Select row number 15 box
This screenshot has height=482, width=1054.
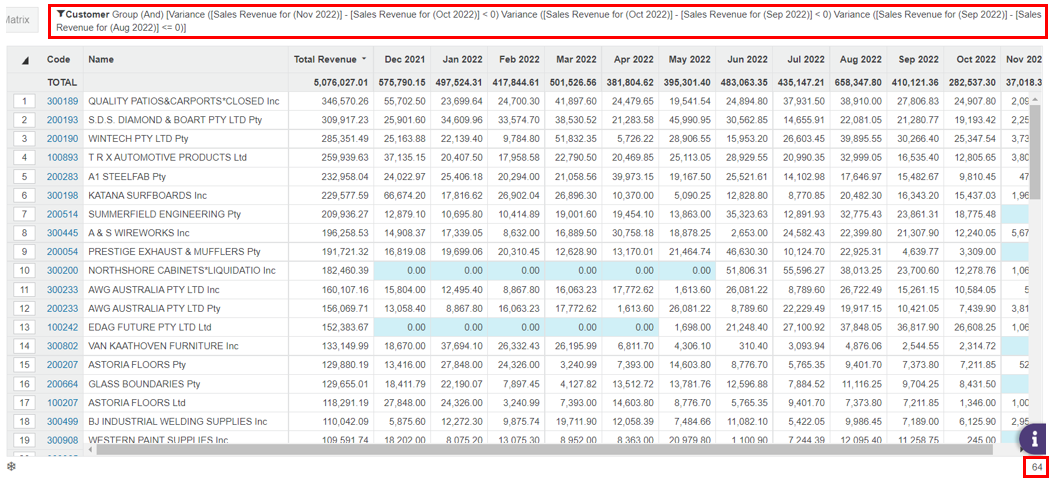[x=24, y=365]
